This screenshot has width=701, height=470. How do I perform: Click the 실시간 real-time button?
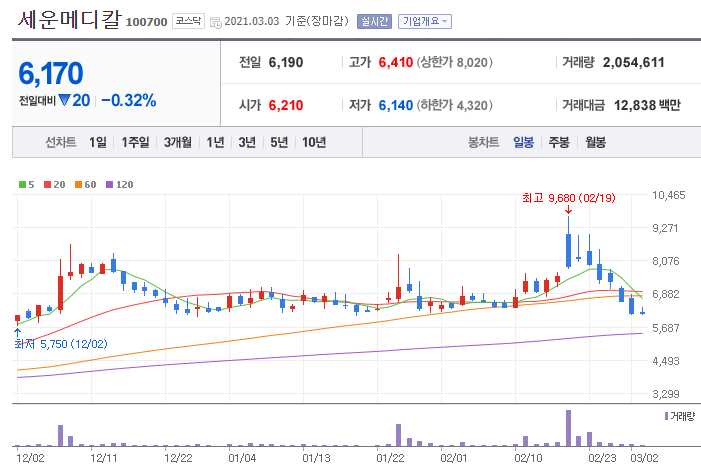click(x=374, y=21)
